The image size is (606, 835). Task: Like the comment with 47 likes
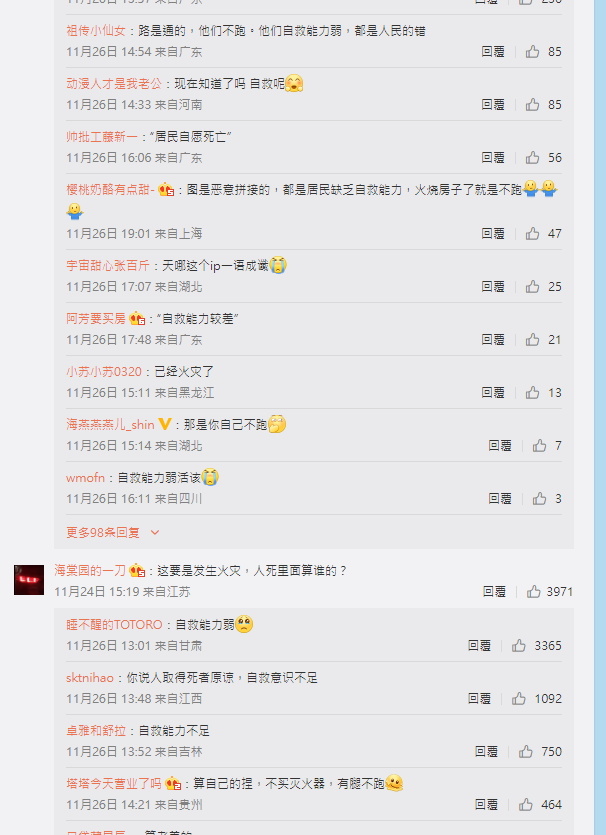[x=533, y=233]
